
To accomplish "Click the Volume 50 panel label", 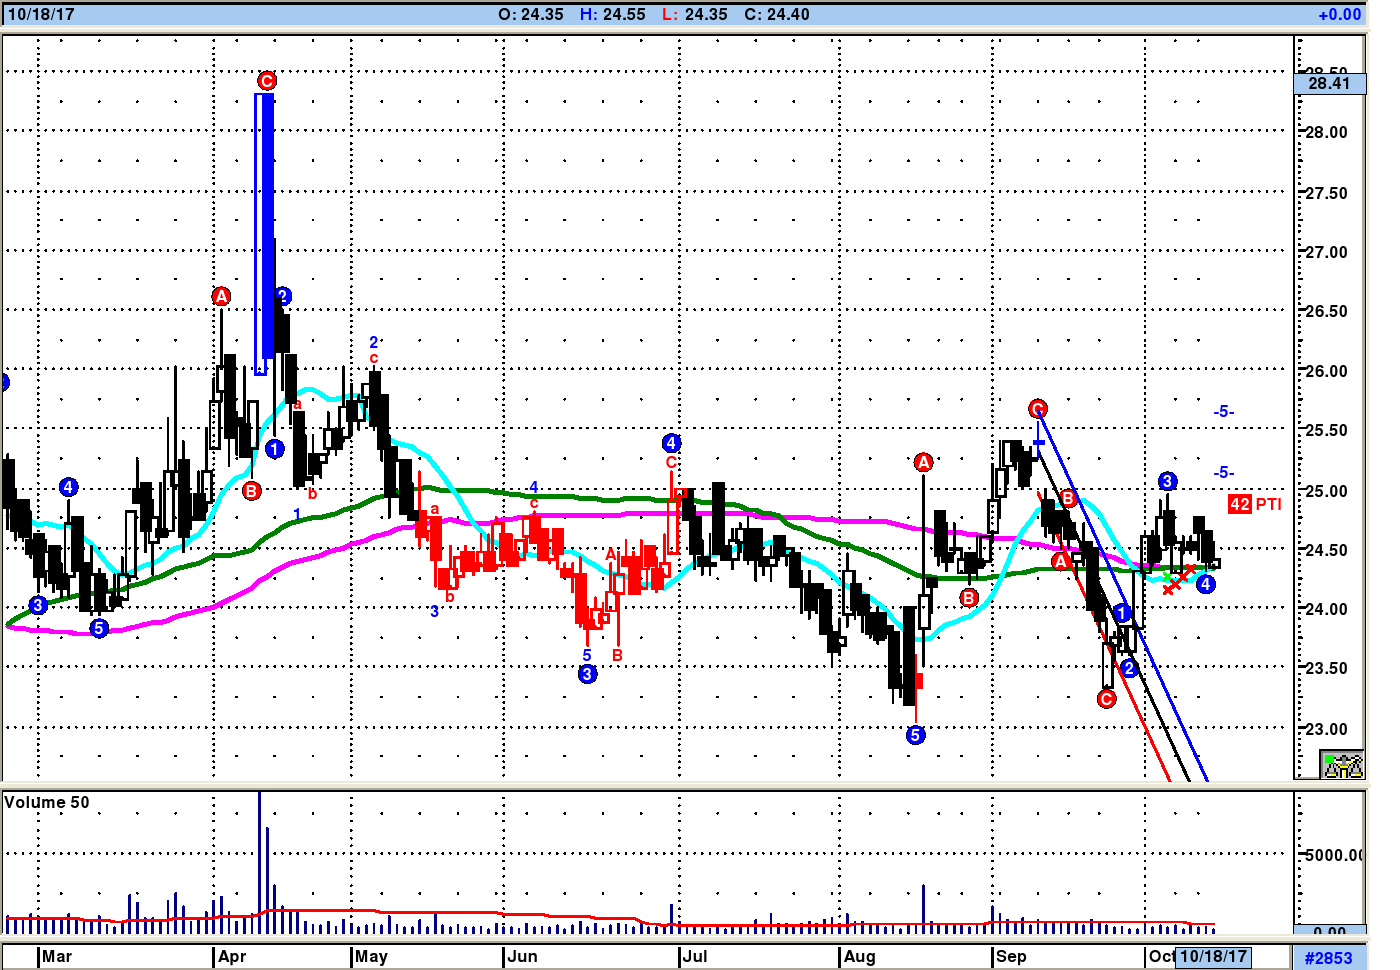I will coord(46,802).
